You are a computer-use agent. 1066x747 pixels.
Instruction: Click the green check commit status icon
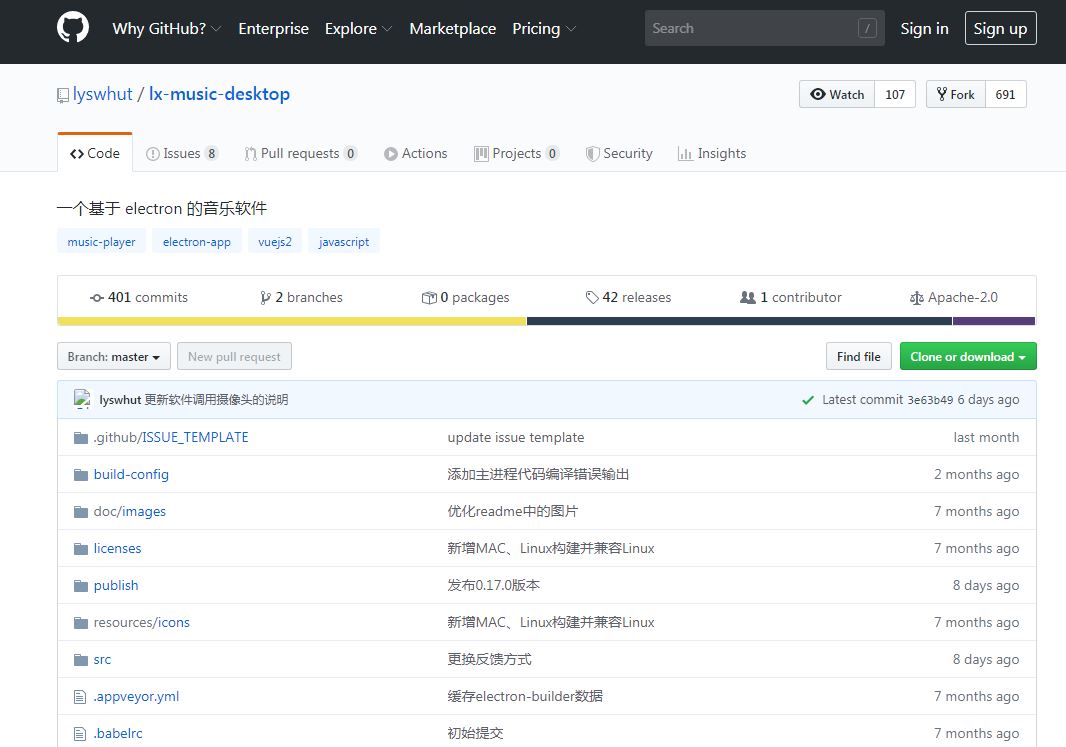808,400
